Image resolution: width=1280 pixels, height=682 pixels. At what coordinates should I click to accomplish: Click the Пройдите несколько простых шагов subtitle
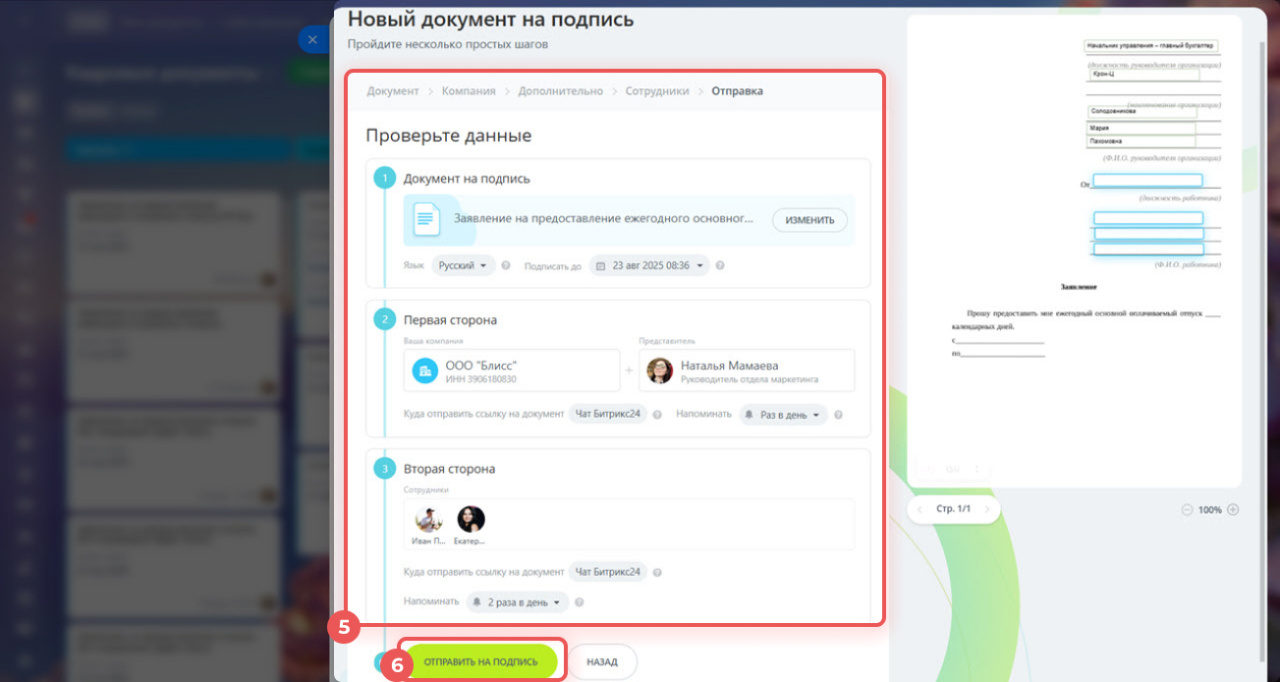(x=448, y=45)
